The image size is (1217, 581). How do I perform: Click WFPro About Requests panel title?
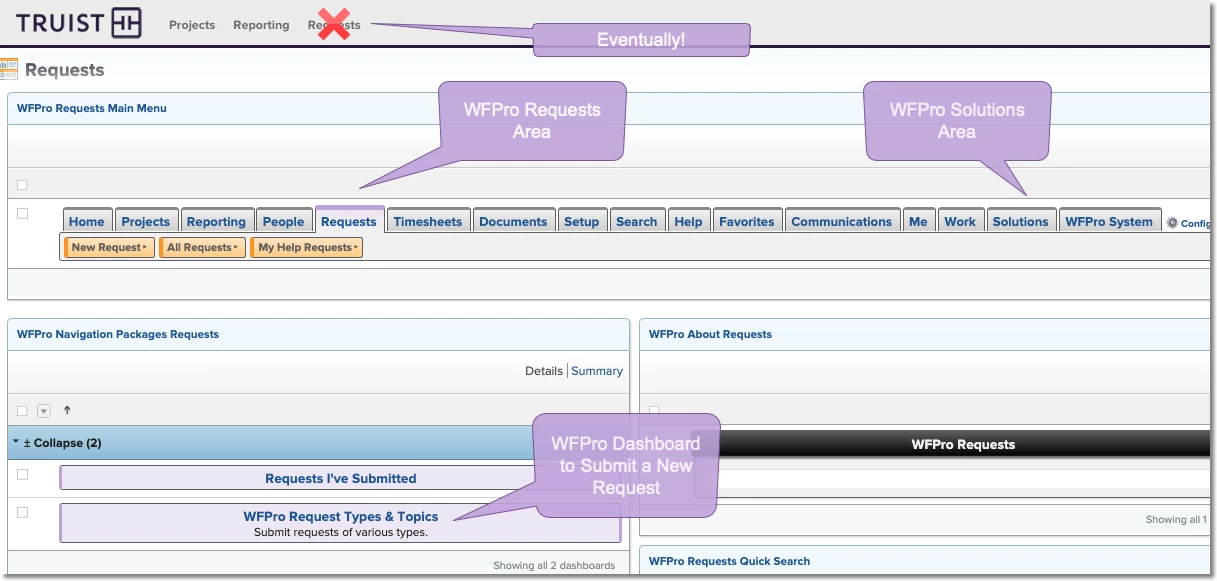click(x=710, y=334)
